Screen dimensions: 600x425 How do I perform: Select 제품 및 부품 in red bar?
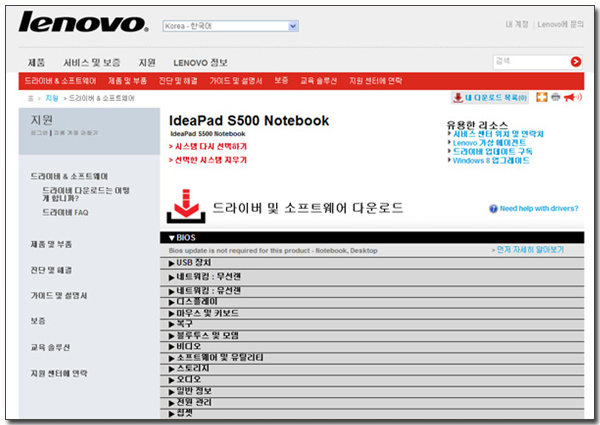click(127, 81)
